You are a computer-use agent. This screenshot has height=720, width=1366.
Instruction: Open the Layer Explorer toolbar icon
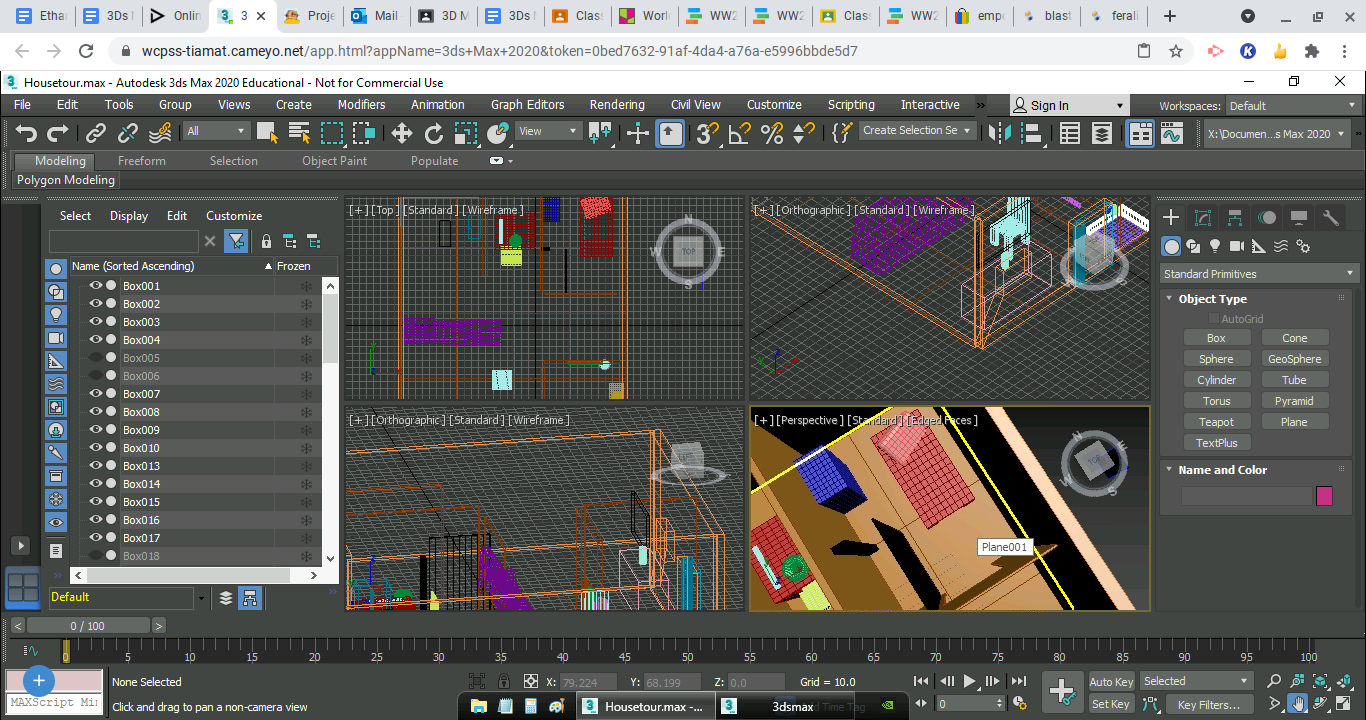coord(1102,133)
